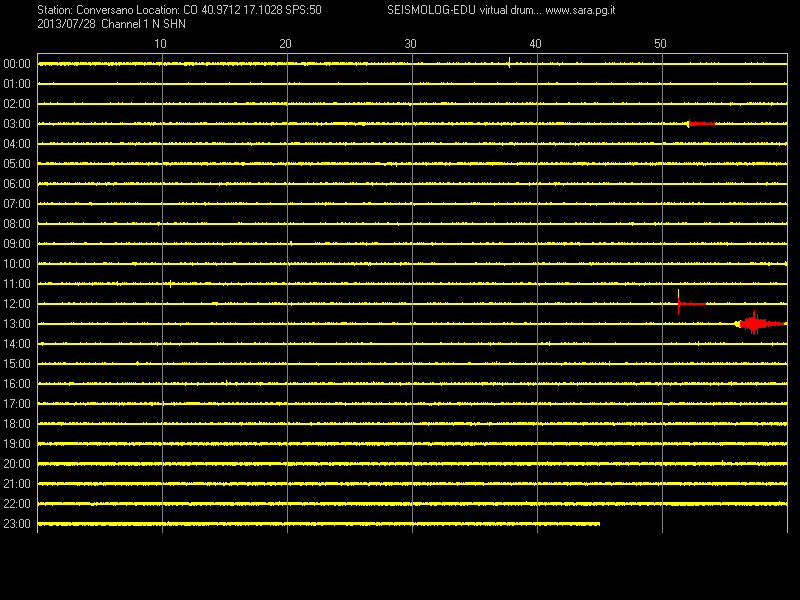Click the 15:00 hour label
This screenshot has height=600, width=800.
[x=17, y=364]
